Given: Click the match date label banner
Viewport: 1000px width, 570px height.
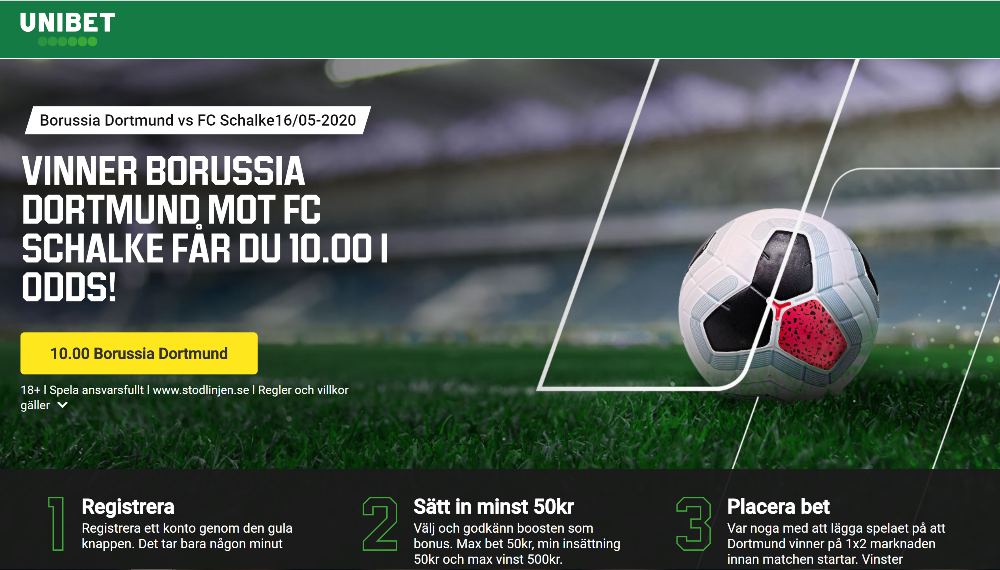Looking at the screenshot, I should point(198,120).
